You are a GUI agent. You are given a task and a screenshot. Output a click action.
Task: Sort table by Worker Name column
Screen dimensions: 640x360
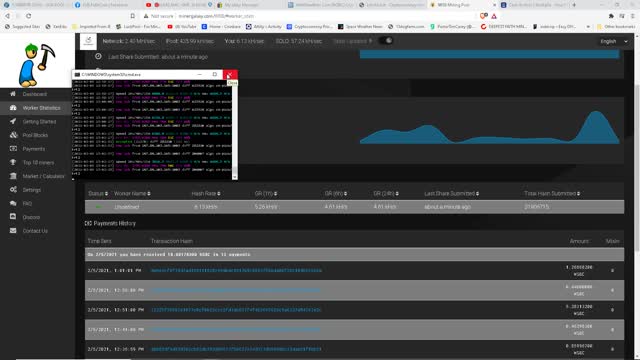pos(149,193)
